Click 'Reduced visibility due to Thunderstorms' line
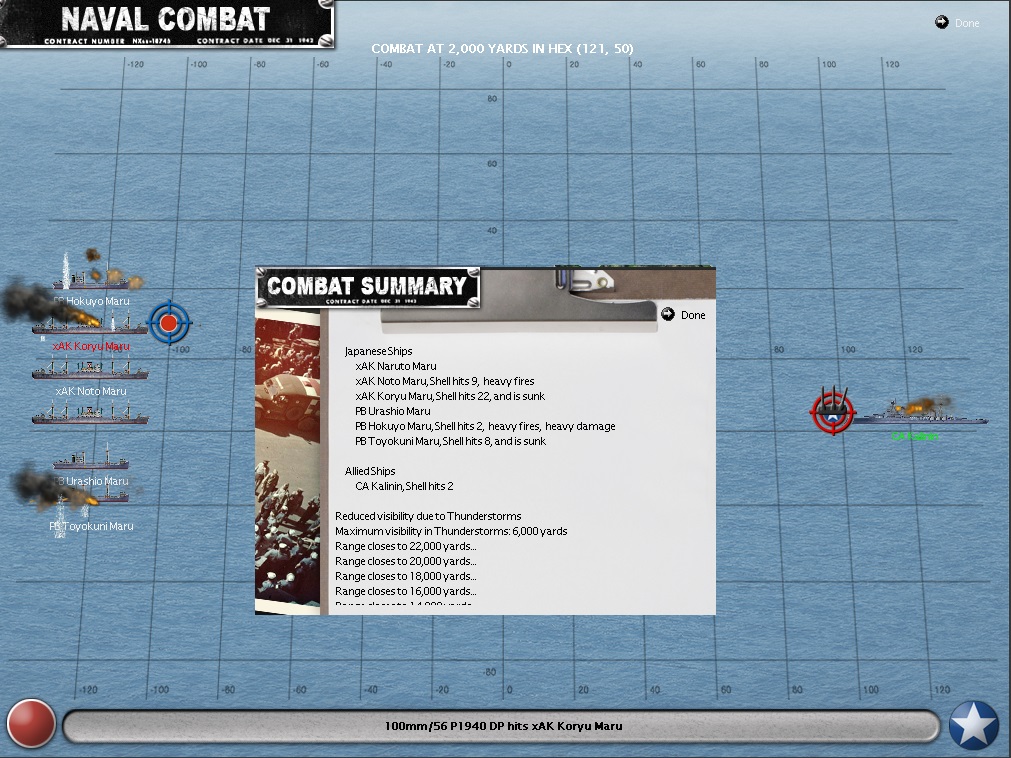Viewport: 1011px width, 758px height. click(428, 516)
